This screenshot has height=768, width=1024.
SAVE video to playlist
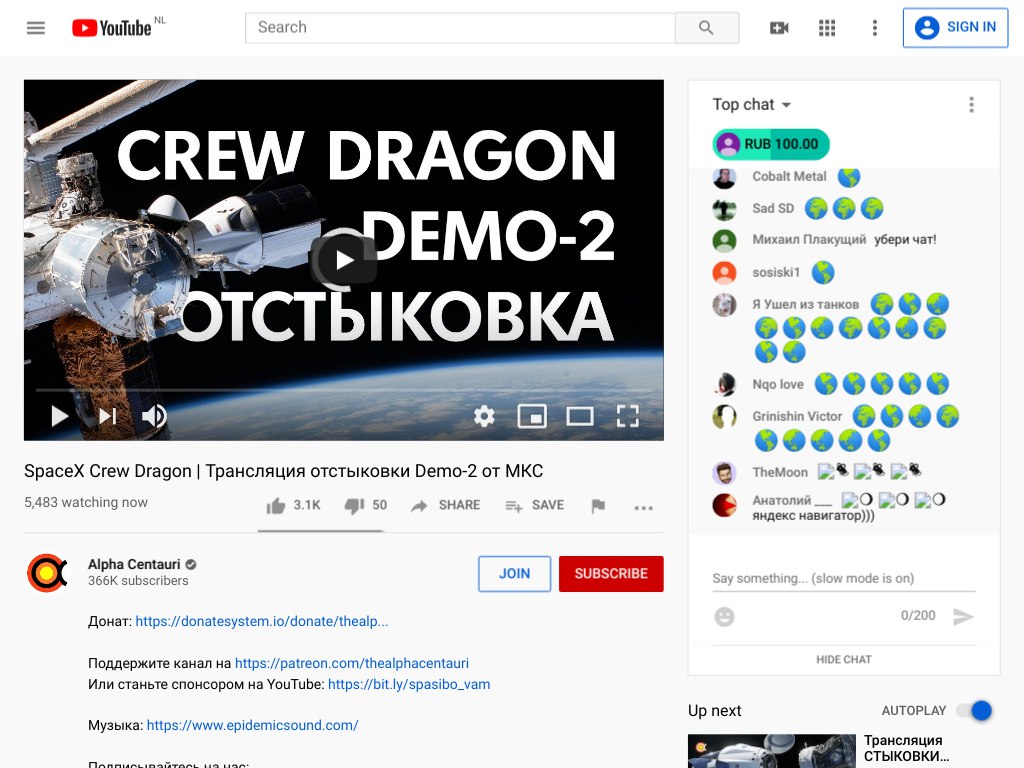[x=534, y=505]
